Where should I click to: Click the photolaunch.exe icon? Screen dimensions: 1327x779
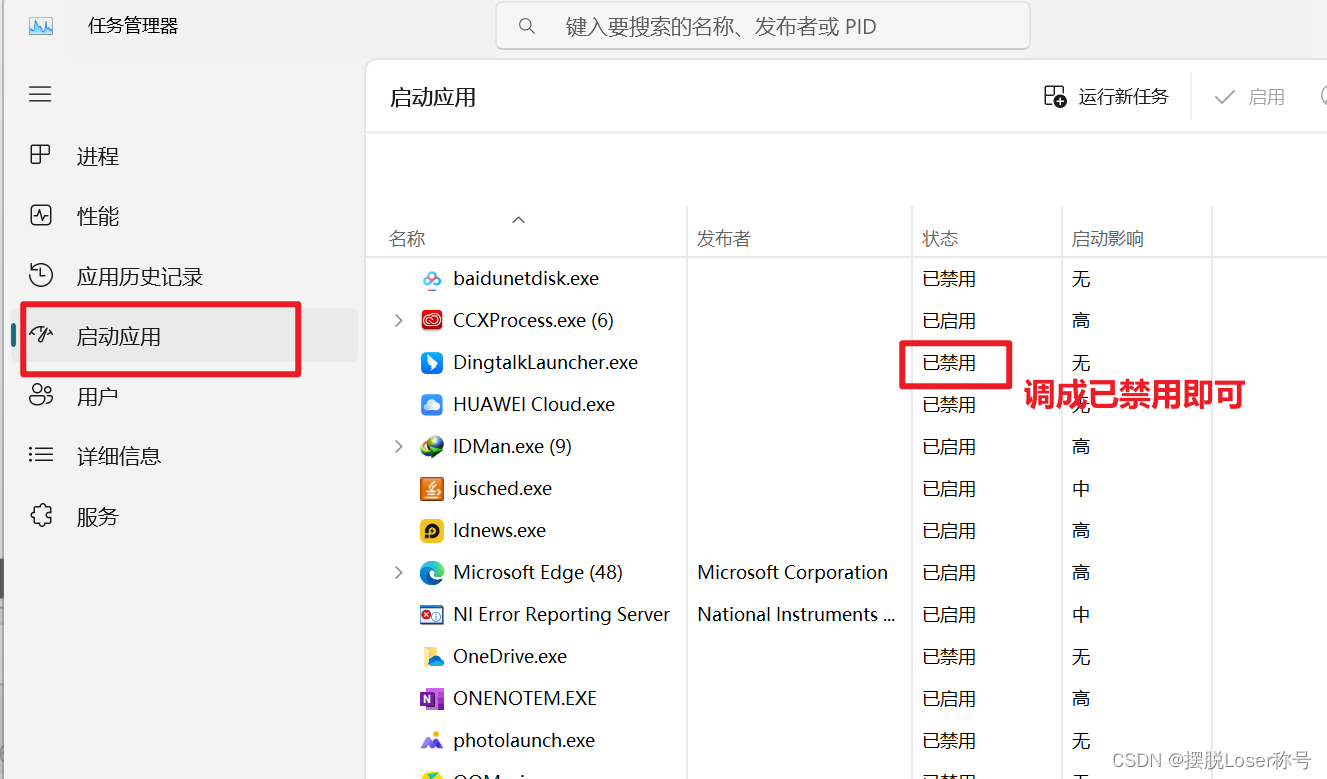pyautogui.click(x=432, y=741)
